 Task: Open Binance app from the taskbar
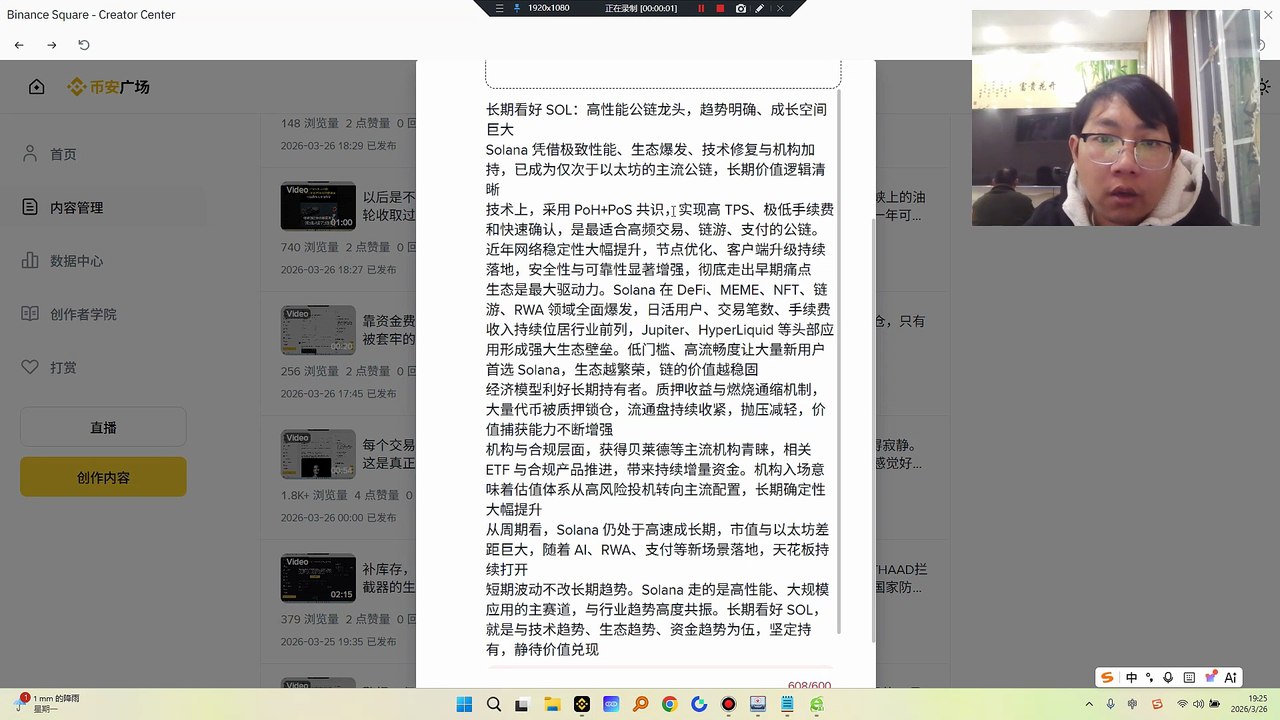582,704
